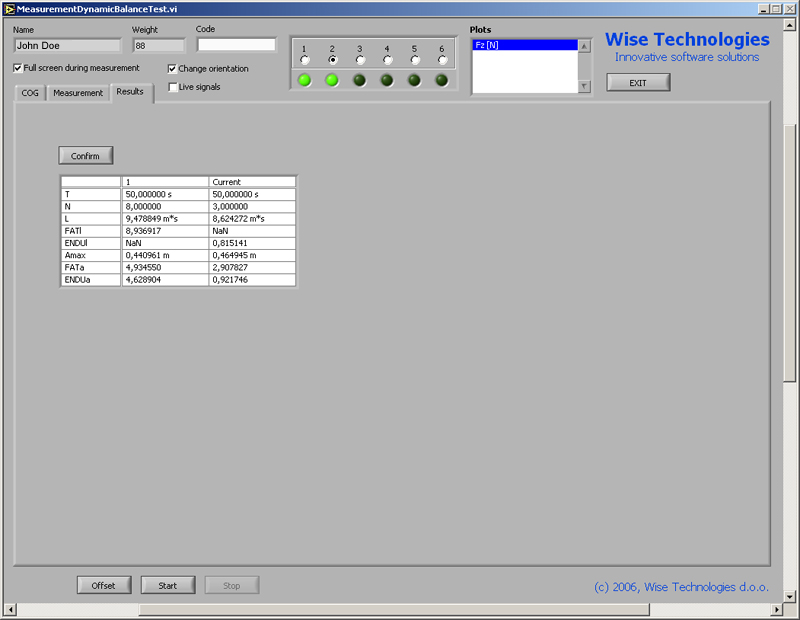Screen dimensions: 800x620
Task: Click the Plots list scroll up arrow
Action: (x=585, y=46)
